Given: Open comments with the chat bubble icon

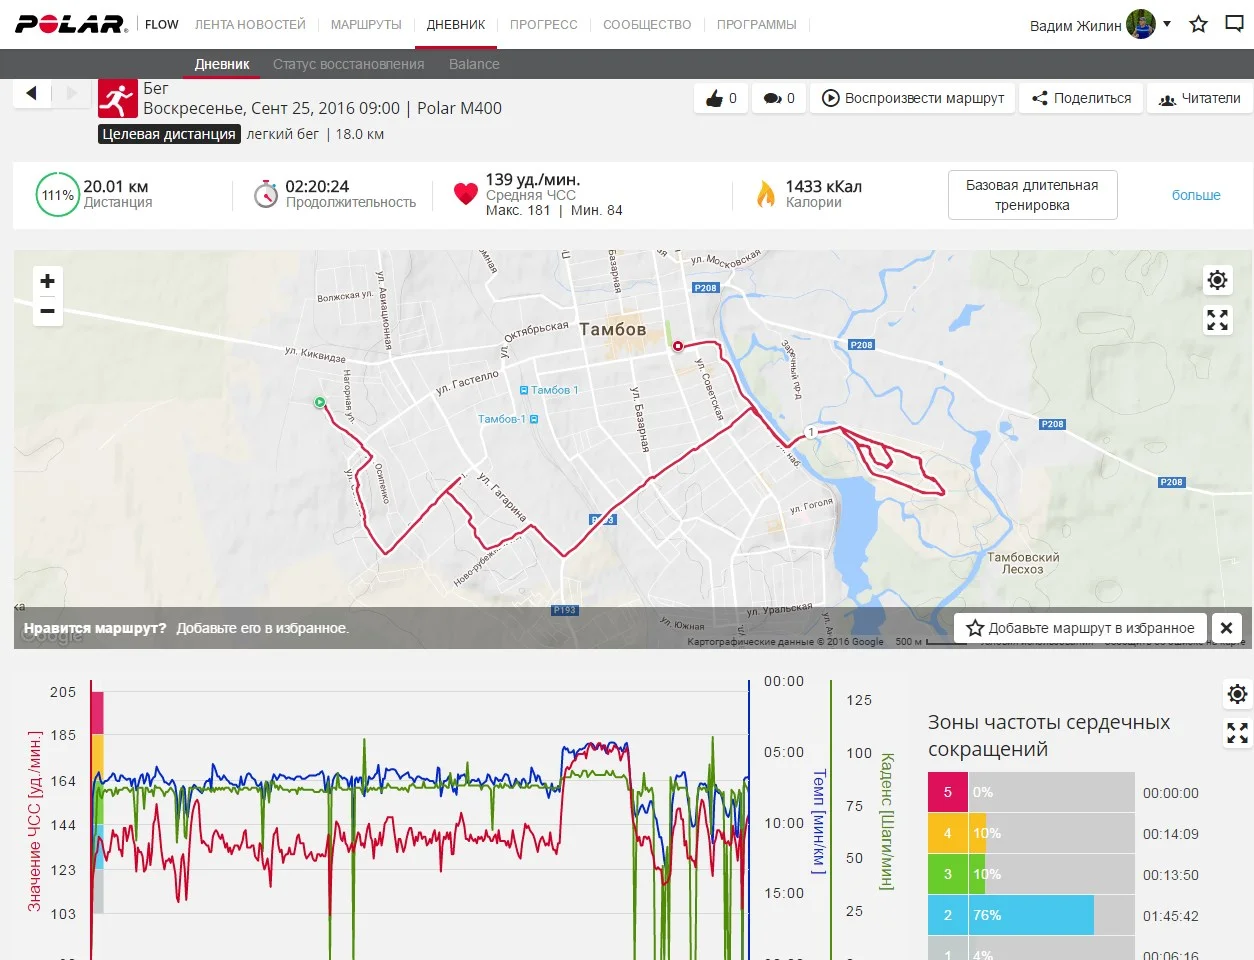Looking at the screenshot, I should click(779, 98).
